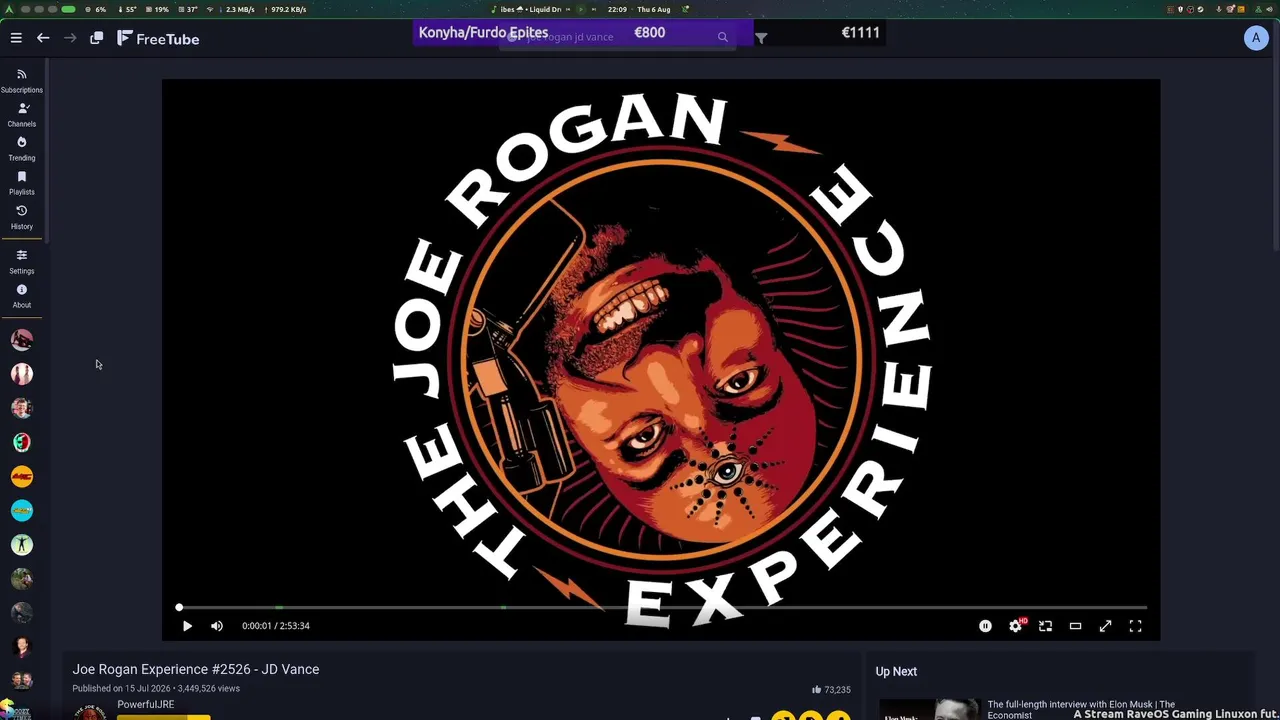Open Trending in the sidebar
The image size is (1280, 720).
[x=22, y=149]
